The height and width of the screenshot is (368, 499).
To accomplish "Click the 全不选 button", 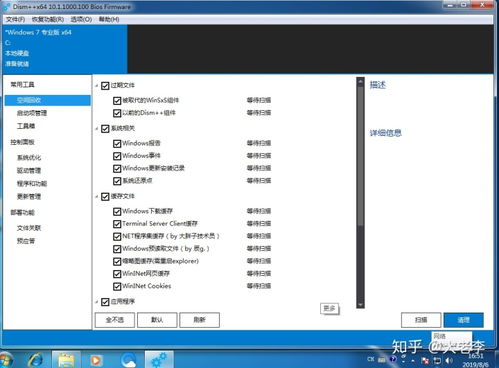I will 115,320.
